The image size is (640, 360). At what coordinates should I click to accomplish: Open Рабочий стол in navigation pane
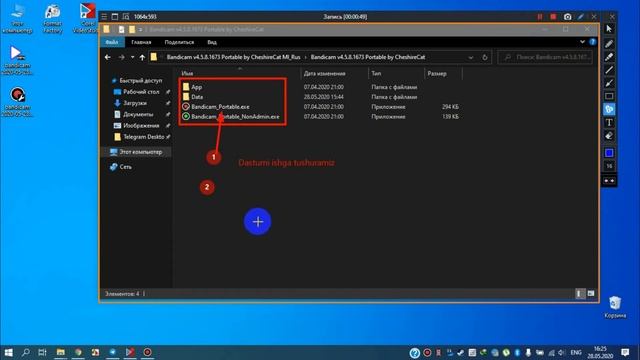tap(141, 92)
